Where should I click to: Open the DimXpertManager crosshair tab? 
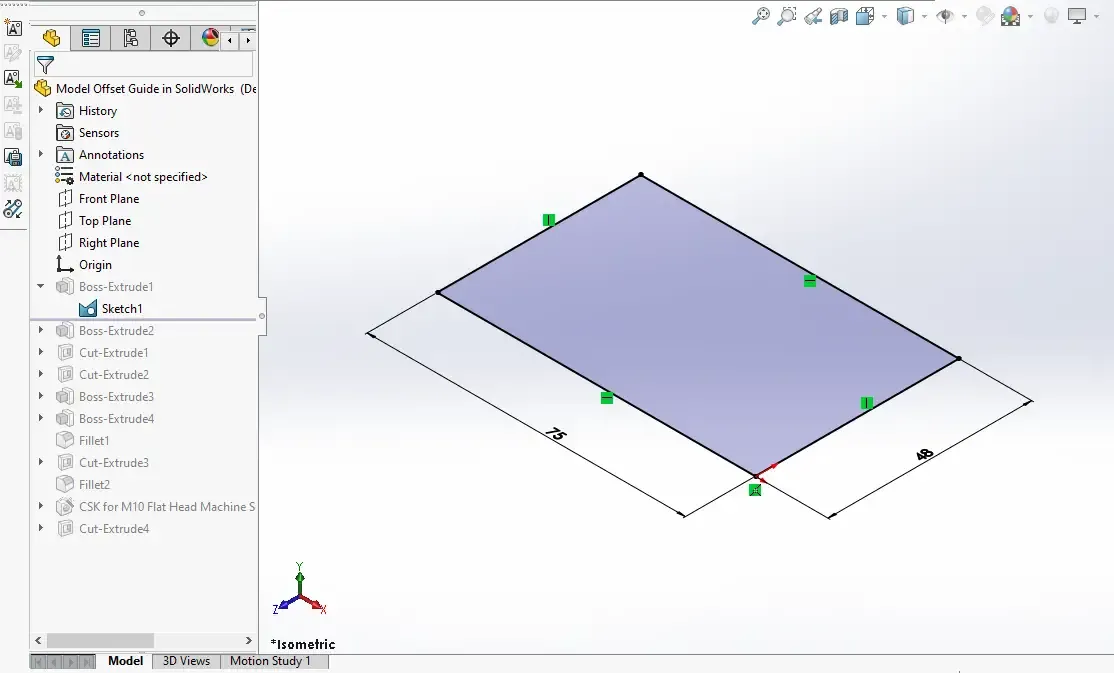[x=171, y=38]
